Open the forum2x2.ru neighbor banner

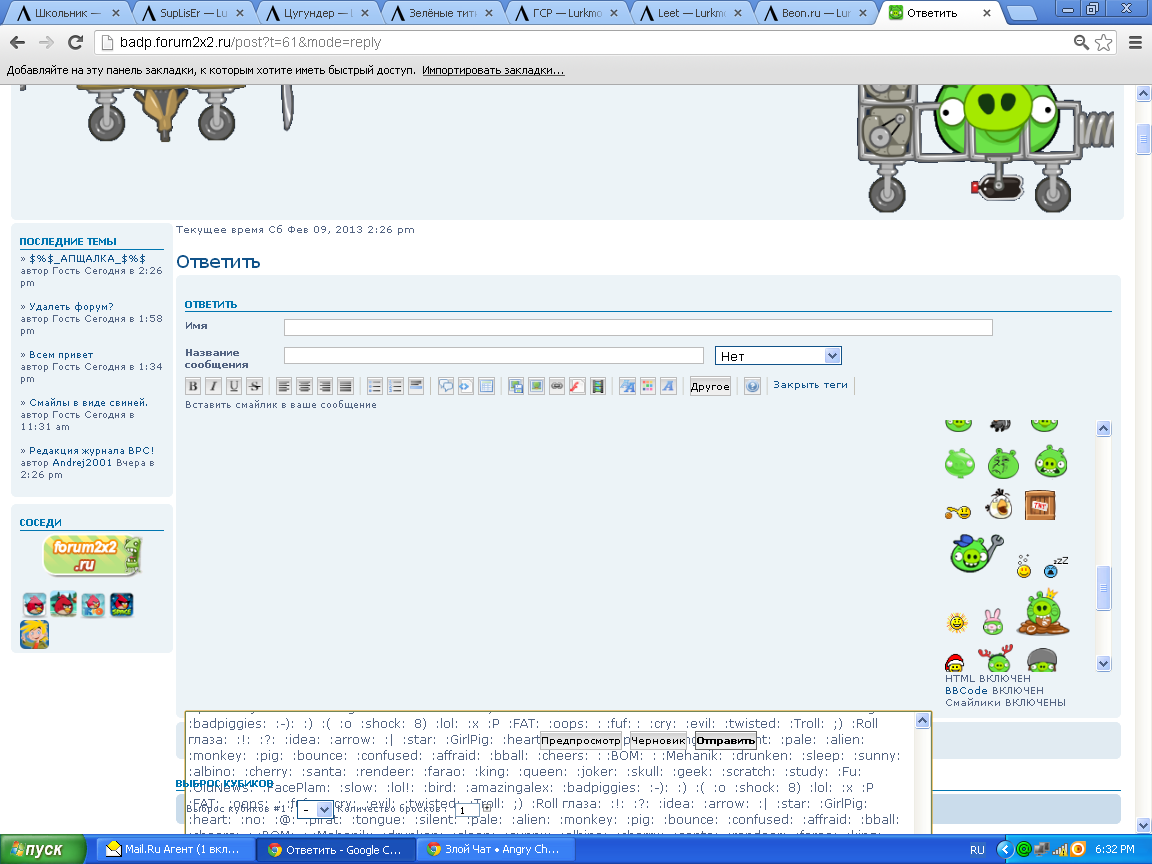tap(93, 555)
